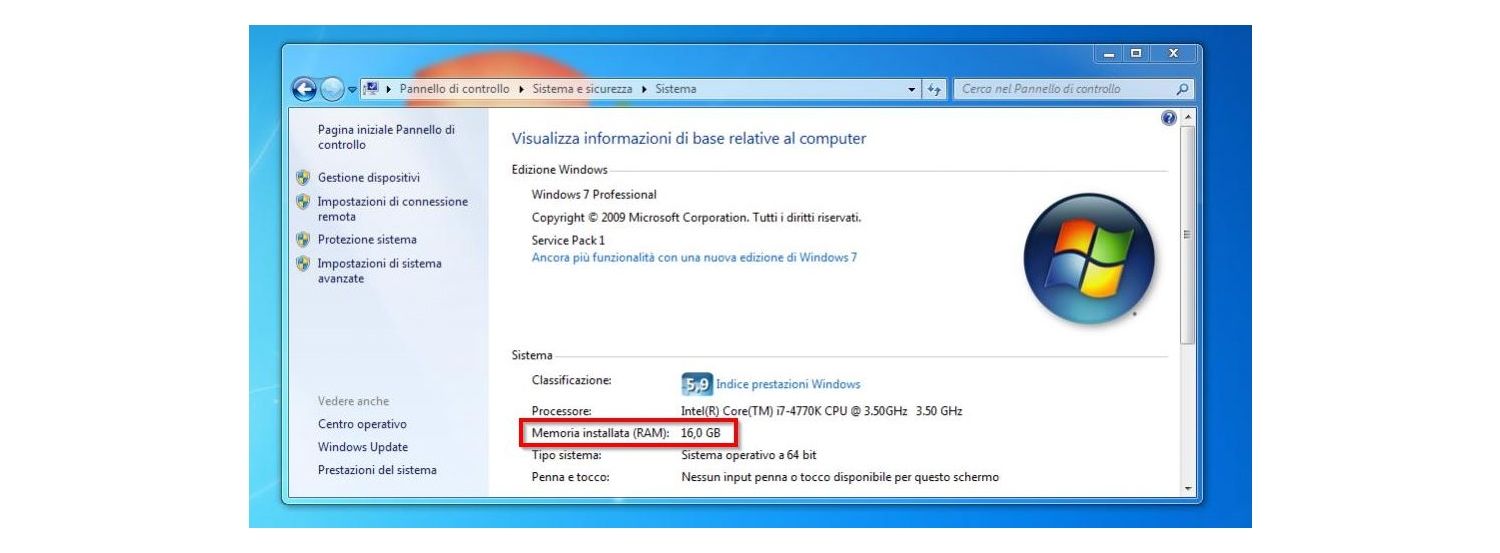1500x553 pixels.
Task: Open 'Prestazioni del sistema' link
Action: 377,470
